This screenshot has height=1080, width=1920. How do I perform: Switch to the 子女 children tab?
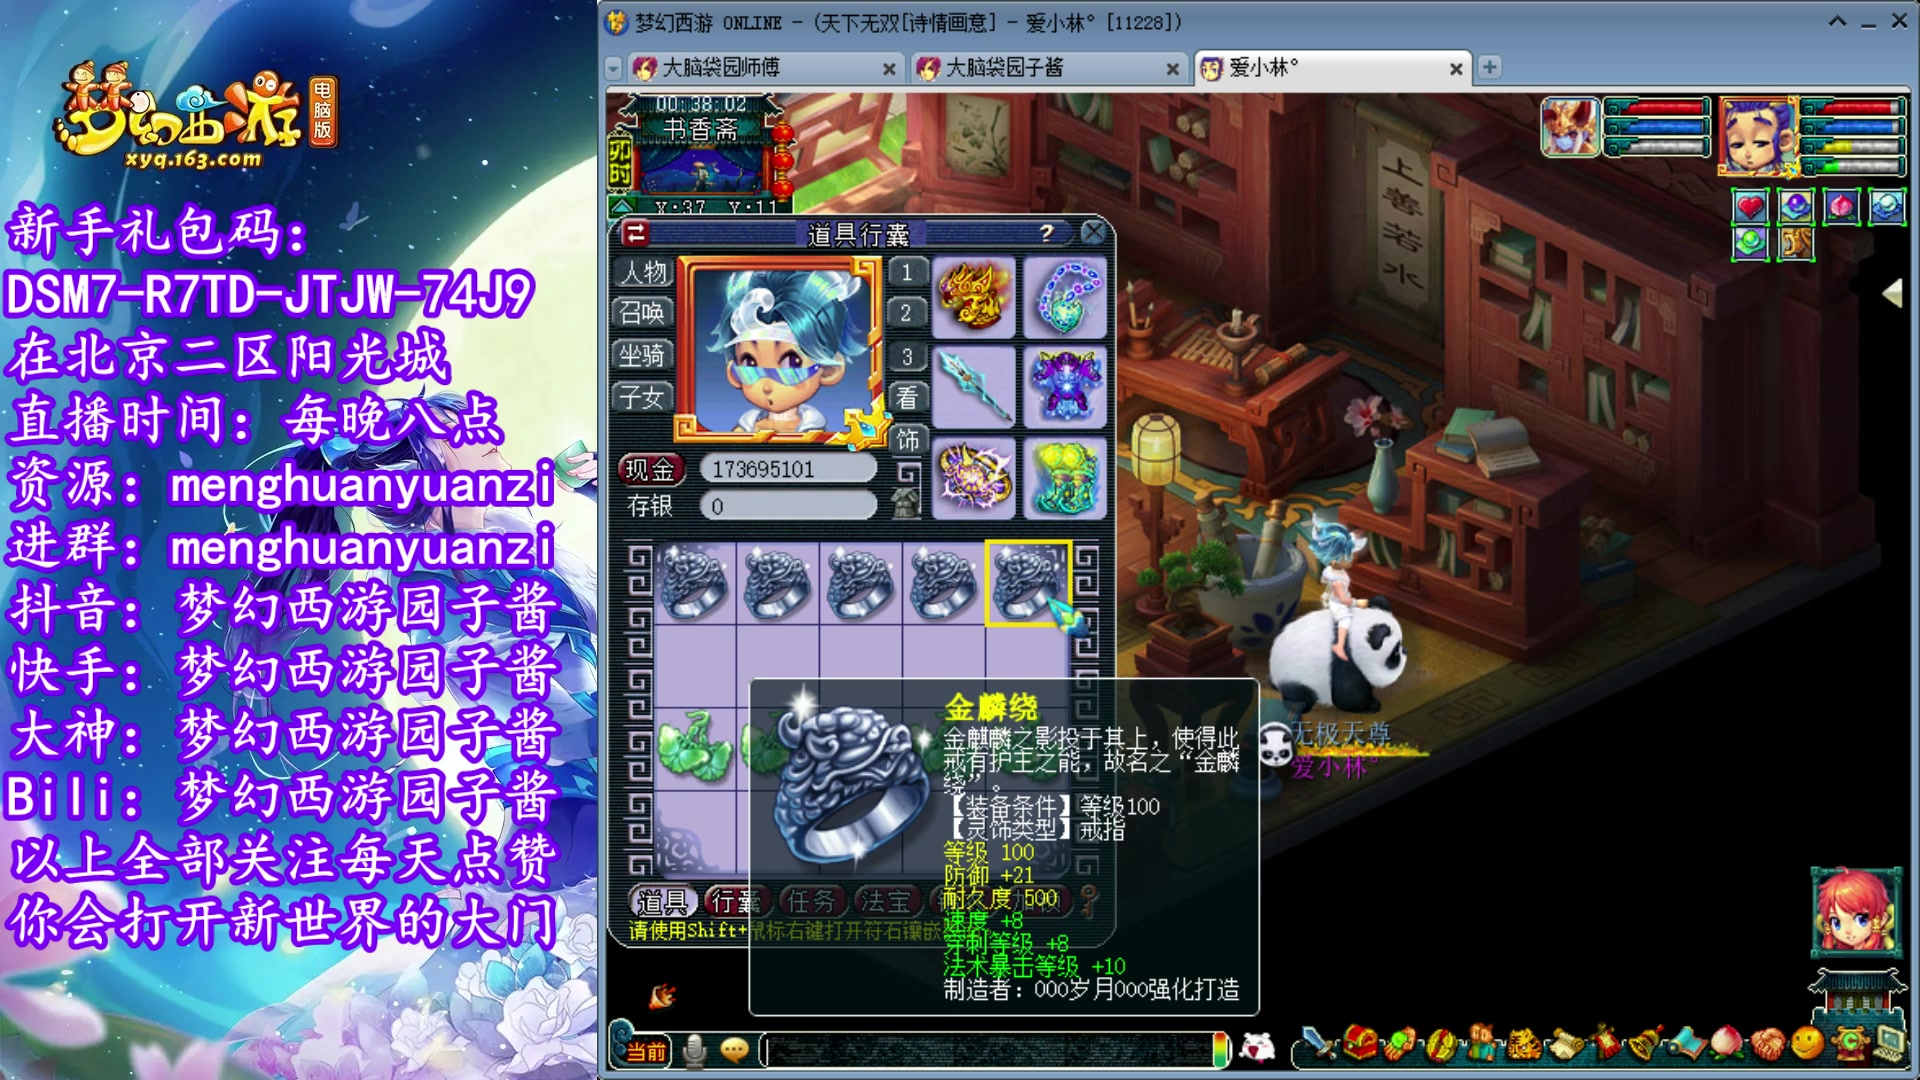[x=643, y=397]
